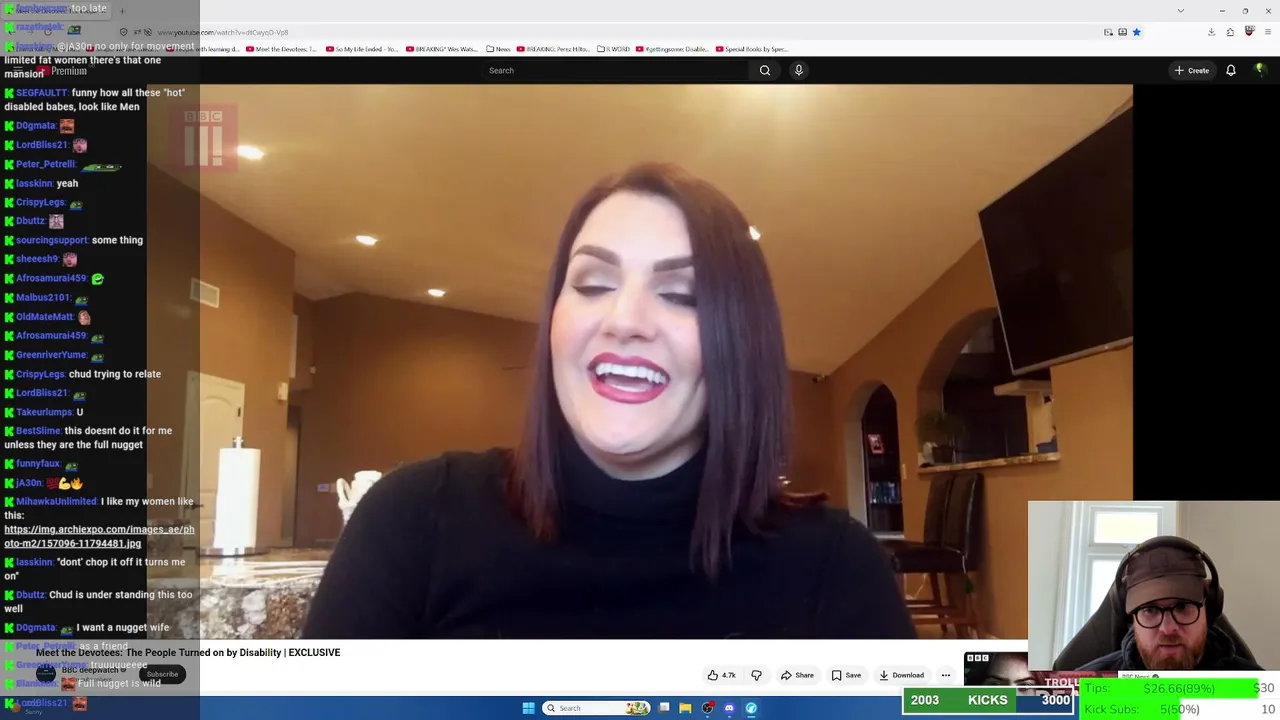Click username sourcingsupport in chat
The width and height of the screenshot is (1280, 720).
click(x=52, y=240)
